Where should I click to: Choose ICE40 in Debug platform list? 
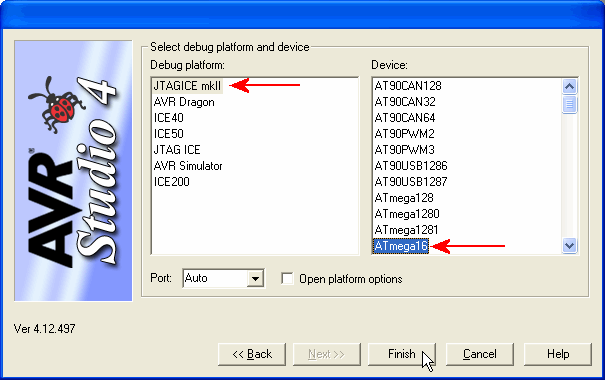click(169, 118)
